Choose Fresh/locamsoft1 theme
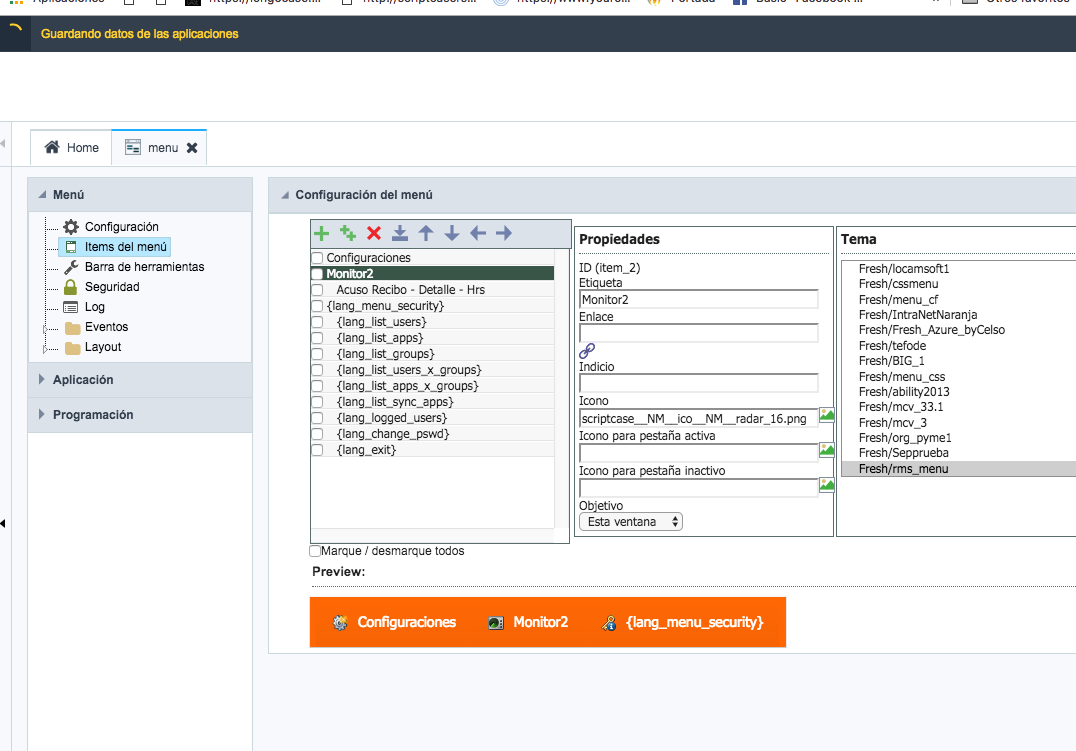1076x751 pixels. click(904, 269)
